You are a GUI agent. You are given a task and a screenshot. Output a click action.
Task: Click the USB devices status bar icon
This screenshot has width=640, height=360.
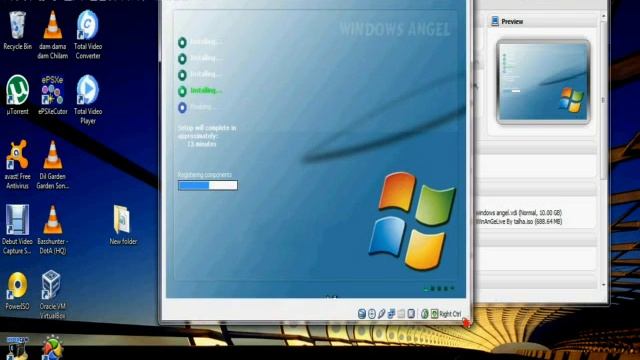(x=381, y=313)
